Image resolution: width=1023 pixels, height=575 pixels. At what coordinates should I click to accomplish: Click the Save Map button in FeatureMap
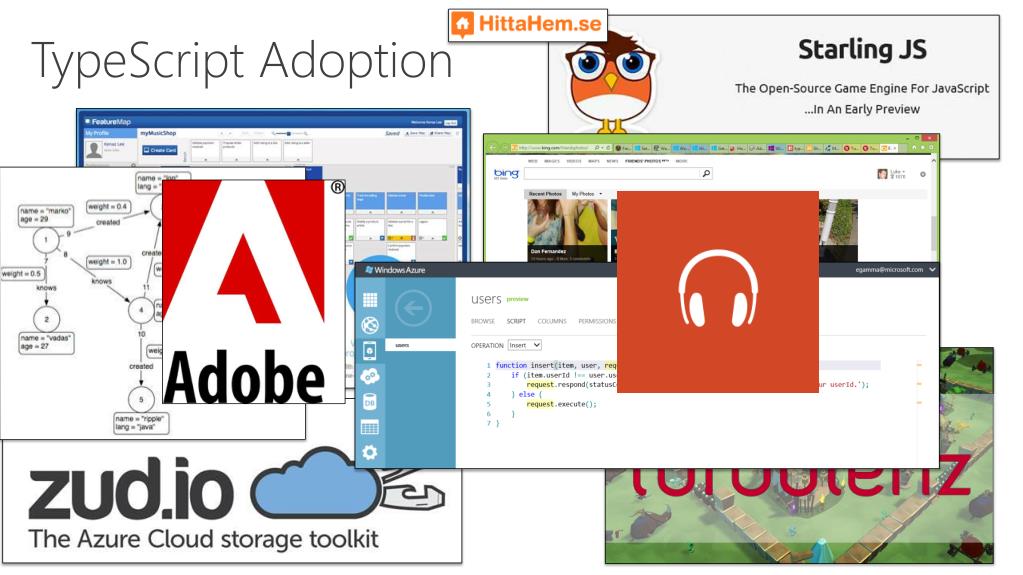point(415,133)
